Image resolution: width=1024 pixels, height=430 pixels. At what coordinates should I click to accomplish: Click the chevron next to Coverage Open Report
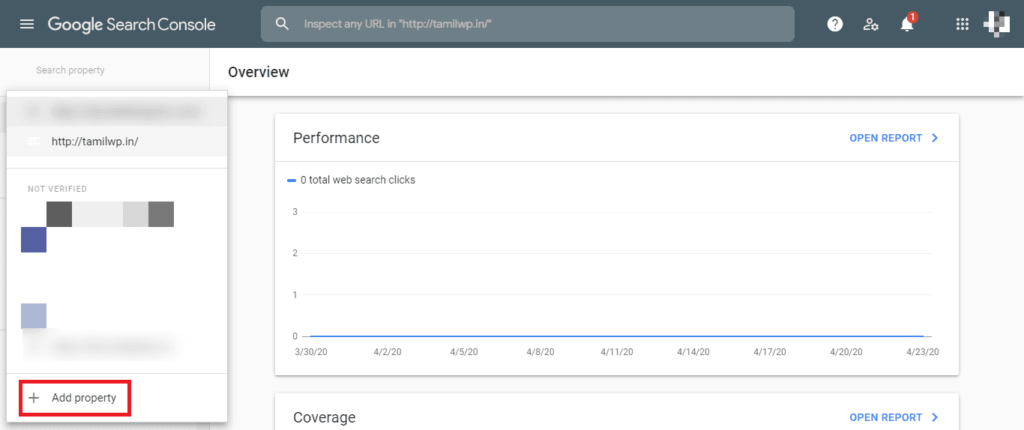(x=935, y=417)
